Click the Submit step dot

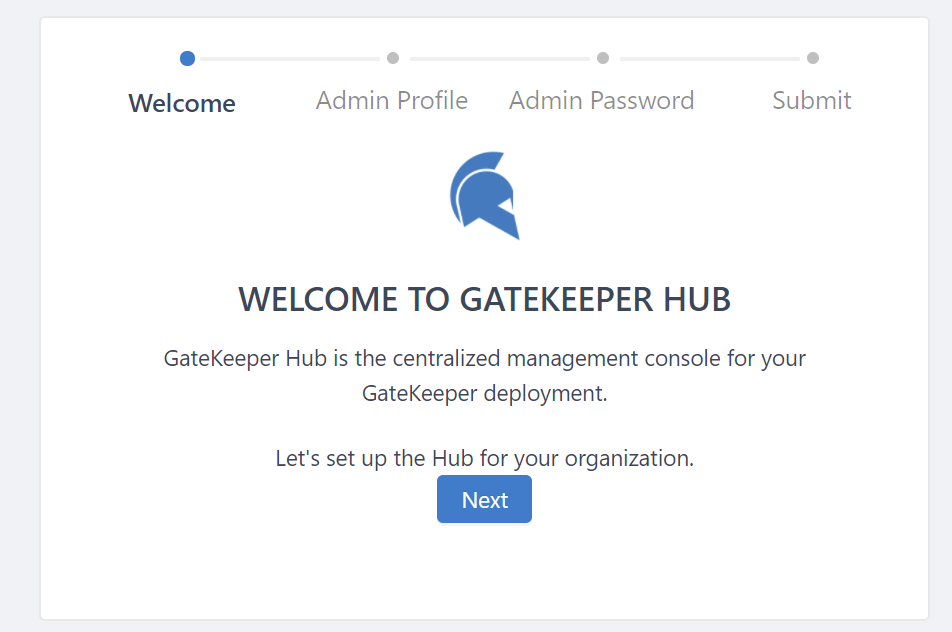(813, 58)
